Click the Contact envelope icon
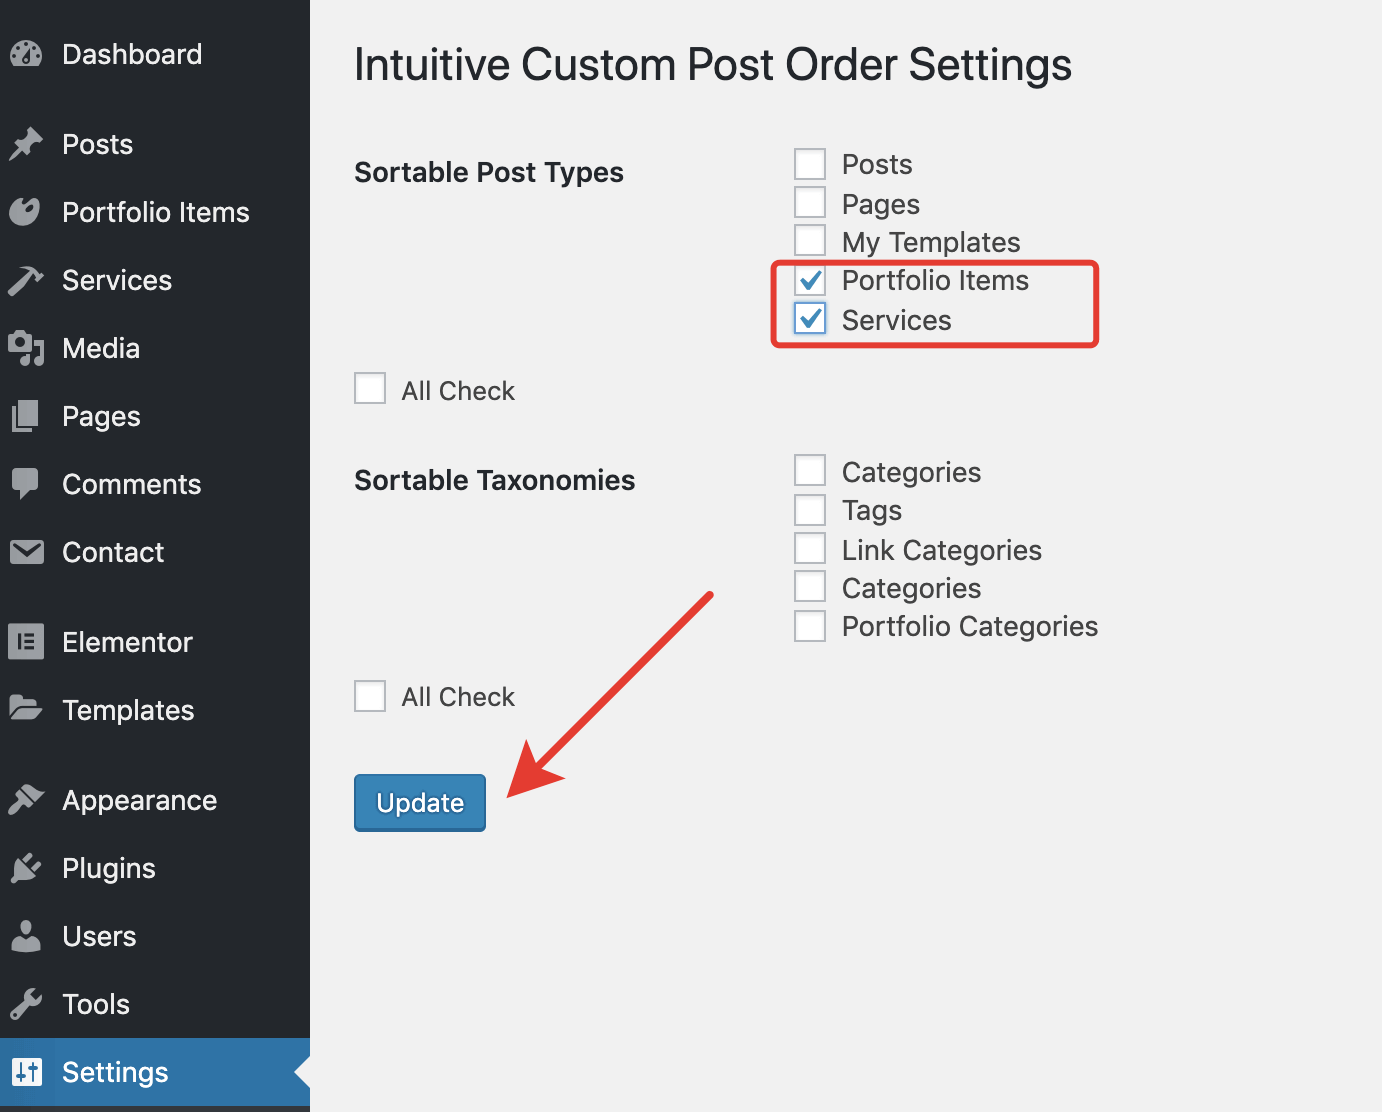This screenshot has width=1382, height=1112. 26,552
